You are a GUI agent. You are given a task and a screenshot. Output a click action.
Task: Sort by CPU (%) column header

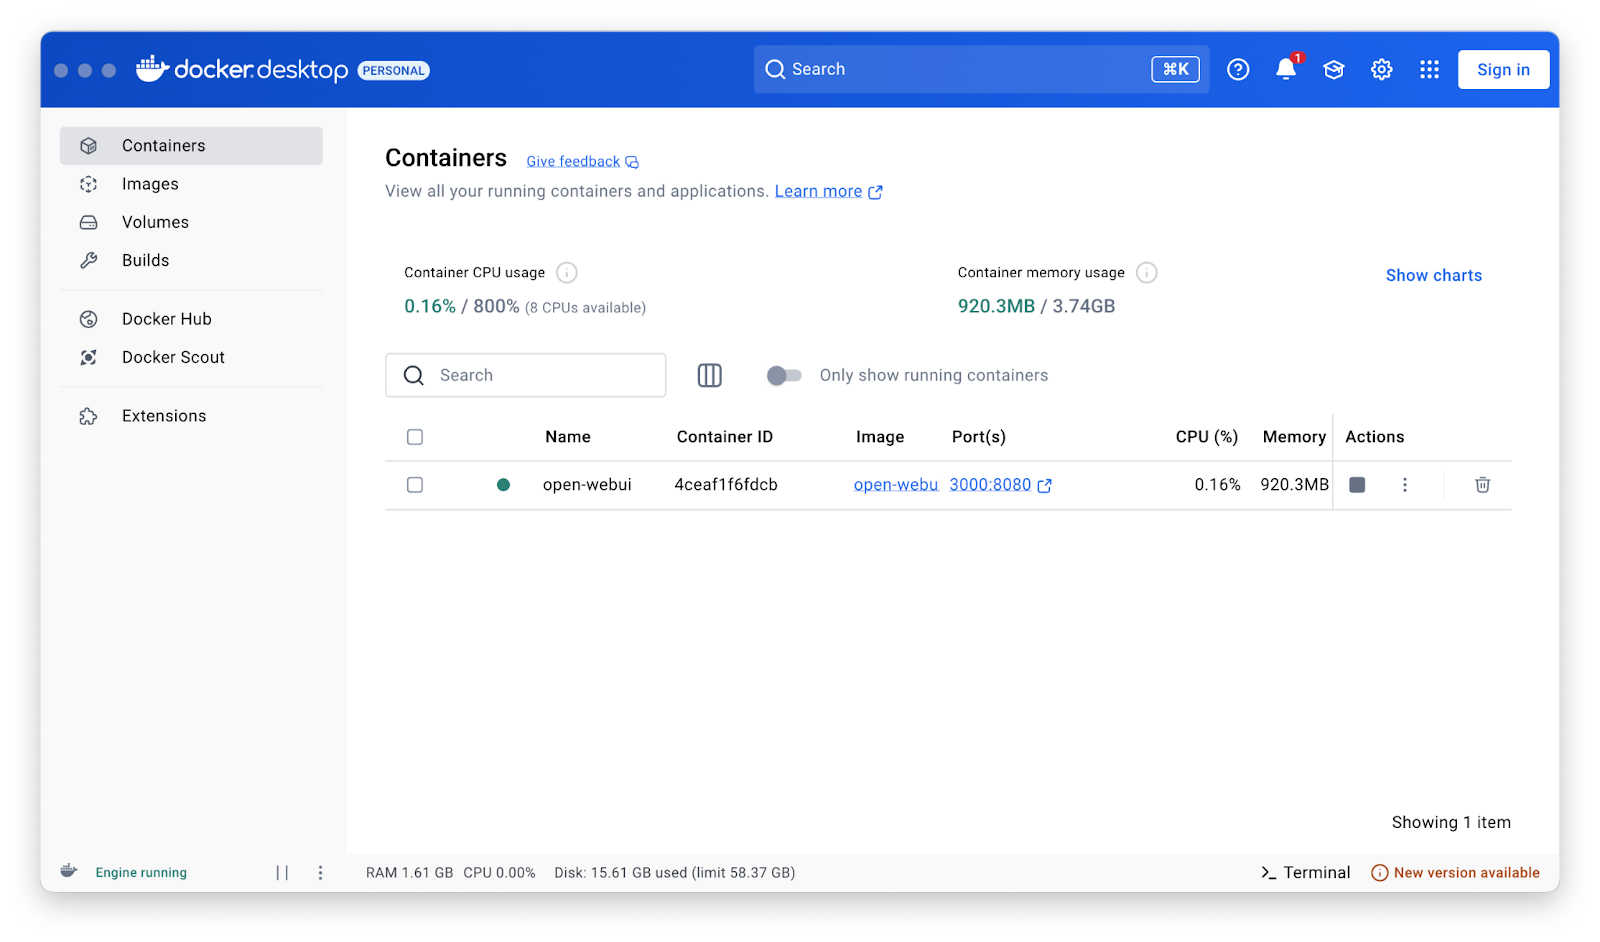[1207, 437]
